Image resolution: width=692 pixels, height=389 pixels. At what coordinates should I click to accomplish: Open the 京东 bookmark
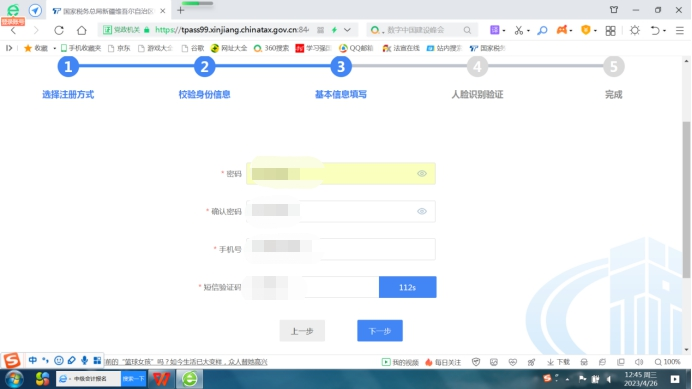coord(119,48)
